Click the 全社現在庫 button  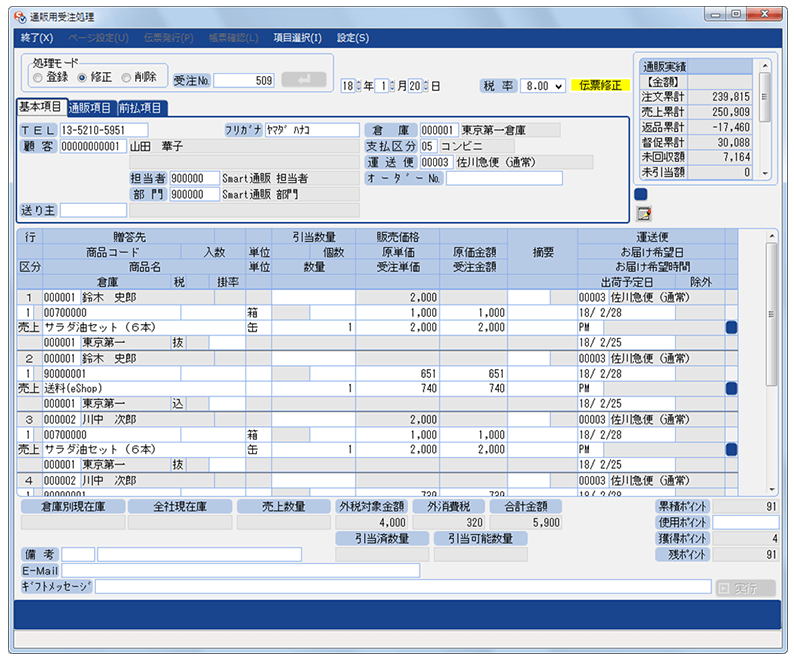(180, 507)
